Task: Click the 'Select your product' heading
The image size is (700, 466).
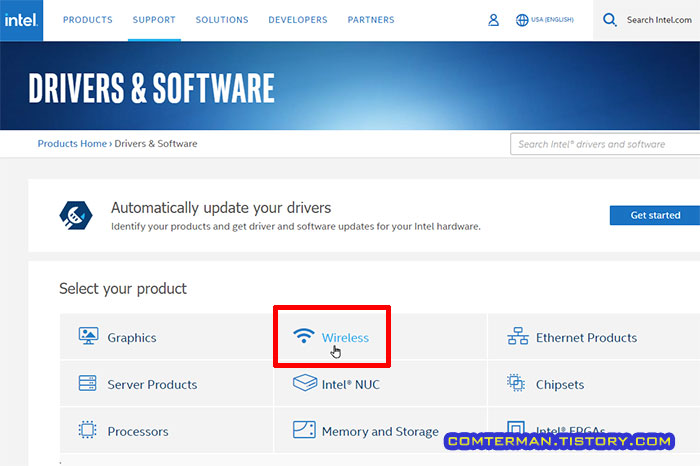Action: pyautogui.click(x=123, y=289)
